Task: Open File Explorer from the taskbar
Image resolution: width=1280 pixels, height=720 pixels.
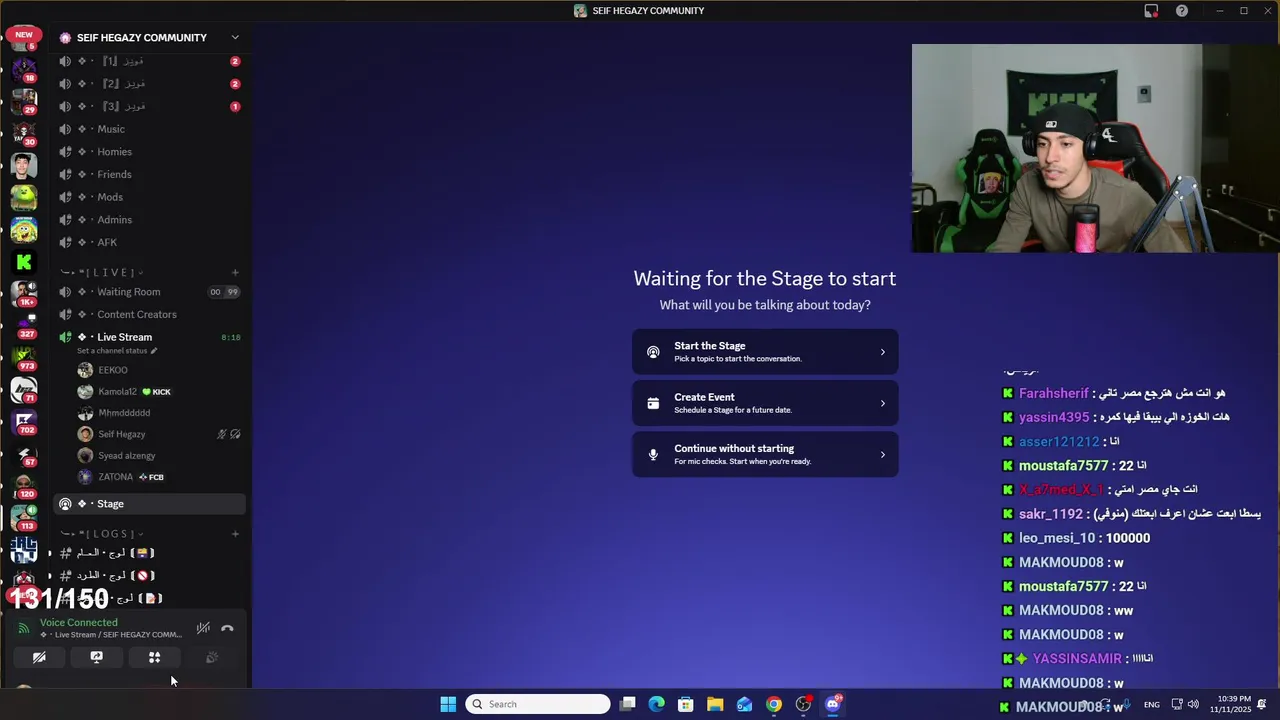Action: (715, 704)
